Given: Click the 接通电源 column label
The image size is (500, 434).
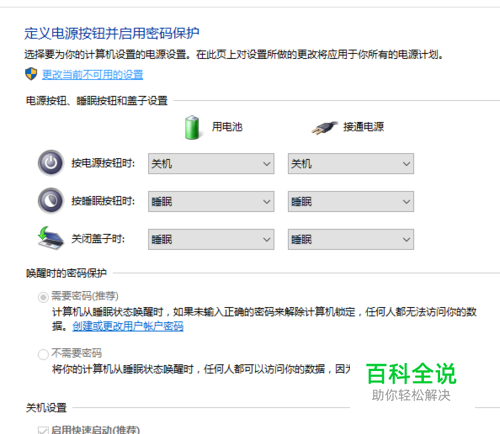Looking at the screenshot, I should [x=364, y=127].
